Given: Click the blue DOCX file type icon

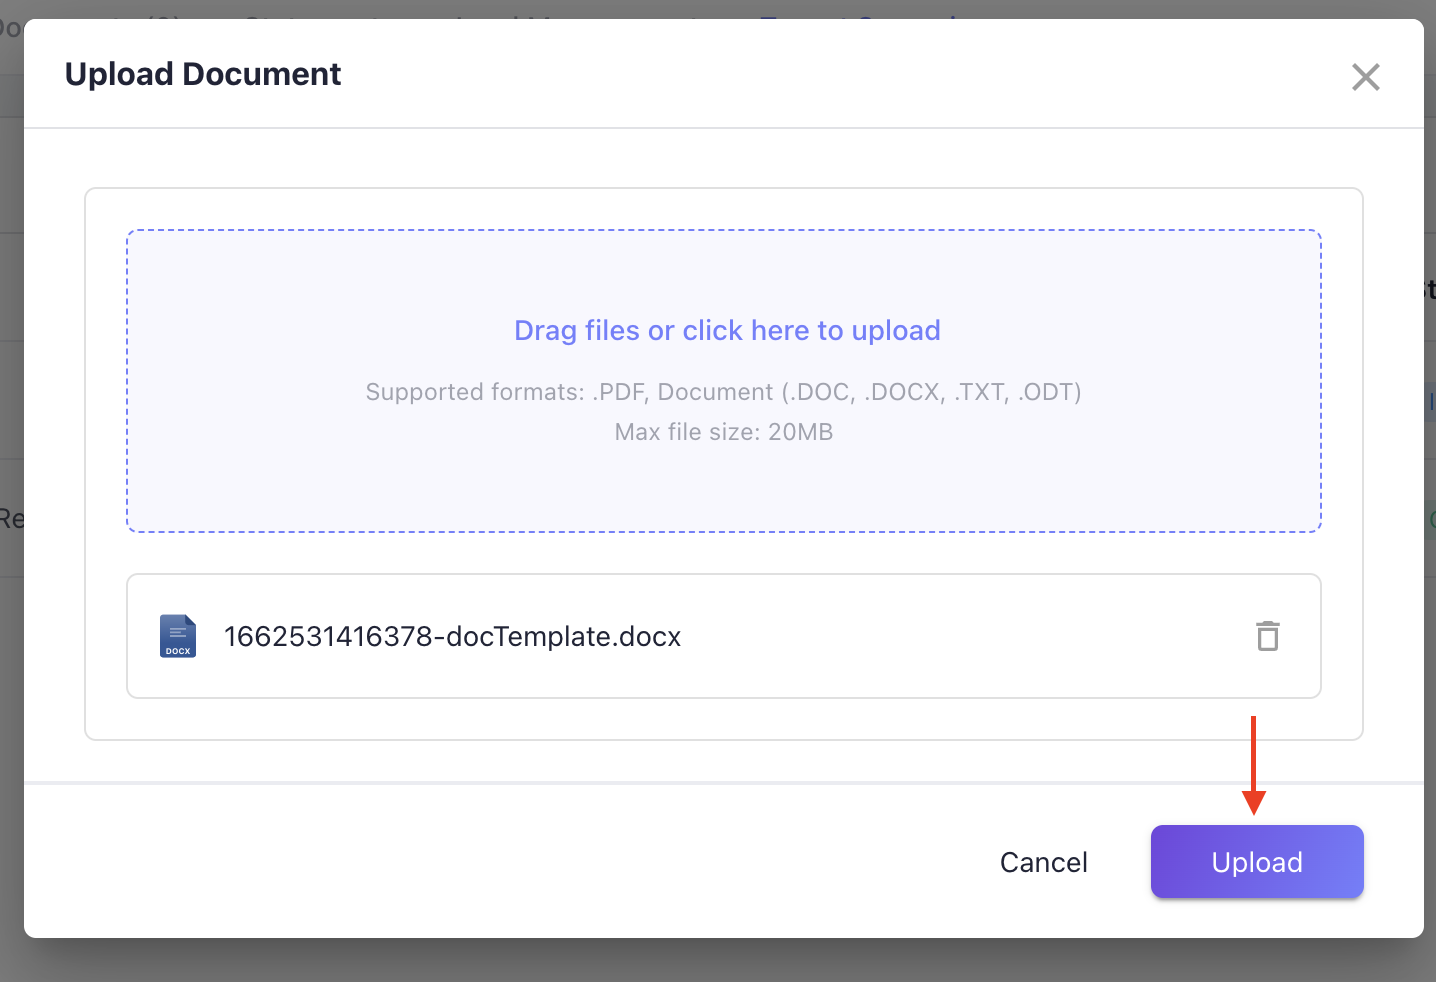Looking at the screenshot, I should [178, 636].
